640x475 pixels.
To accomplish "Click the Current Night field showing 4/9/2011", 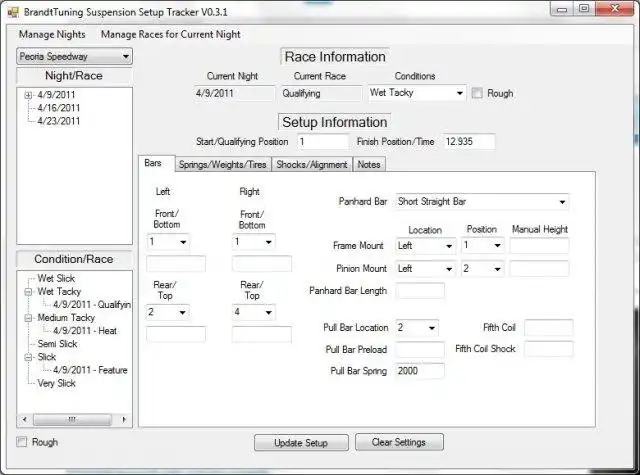I will click(x=234, y=93).
